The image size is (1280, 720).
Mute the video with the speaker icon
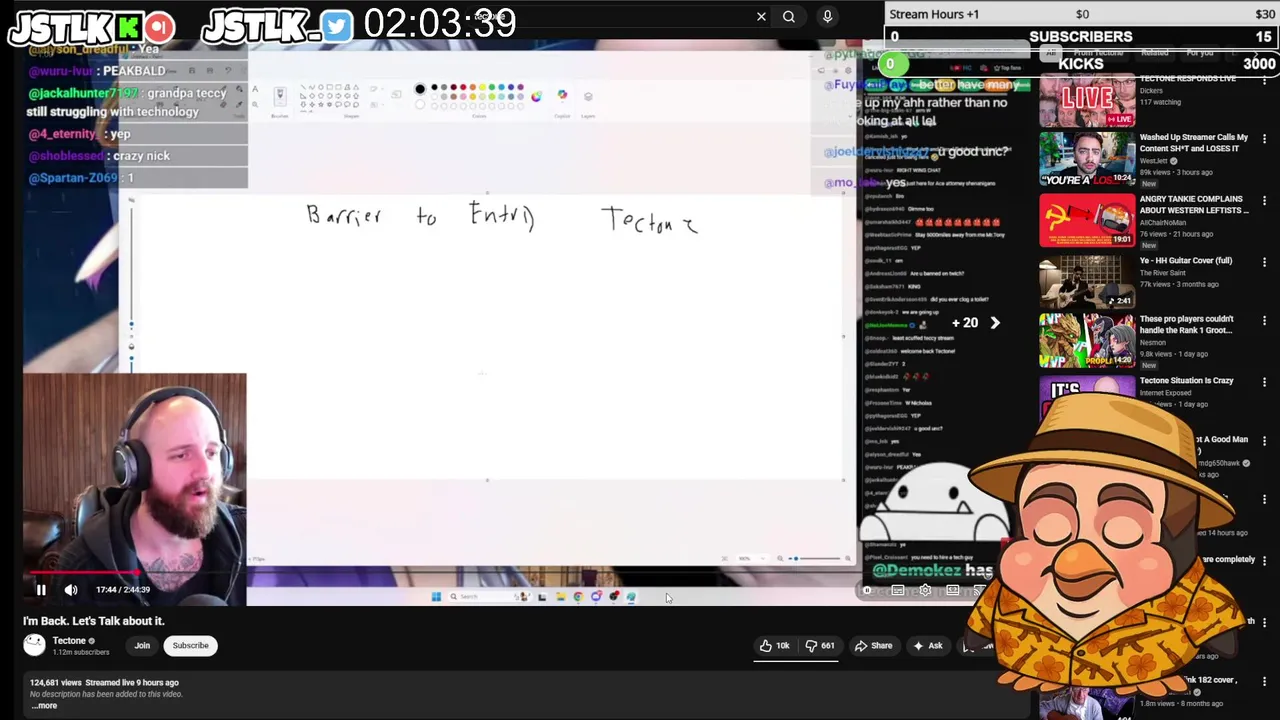(71, 590)
